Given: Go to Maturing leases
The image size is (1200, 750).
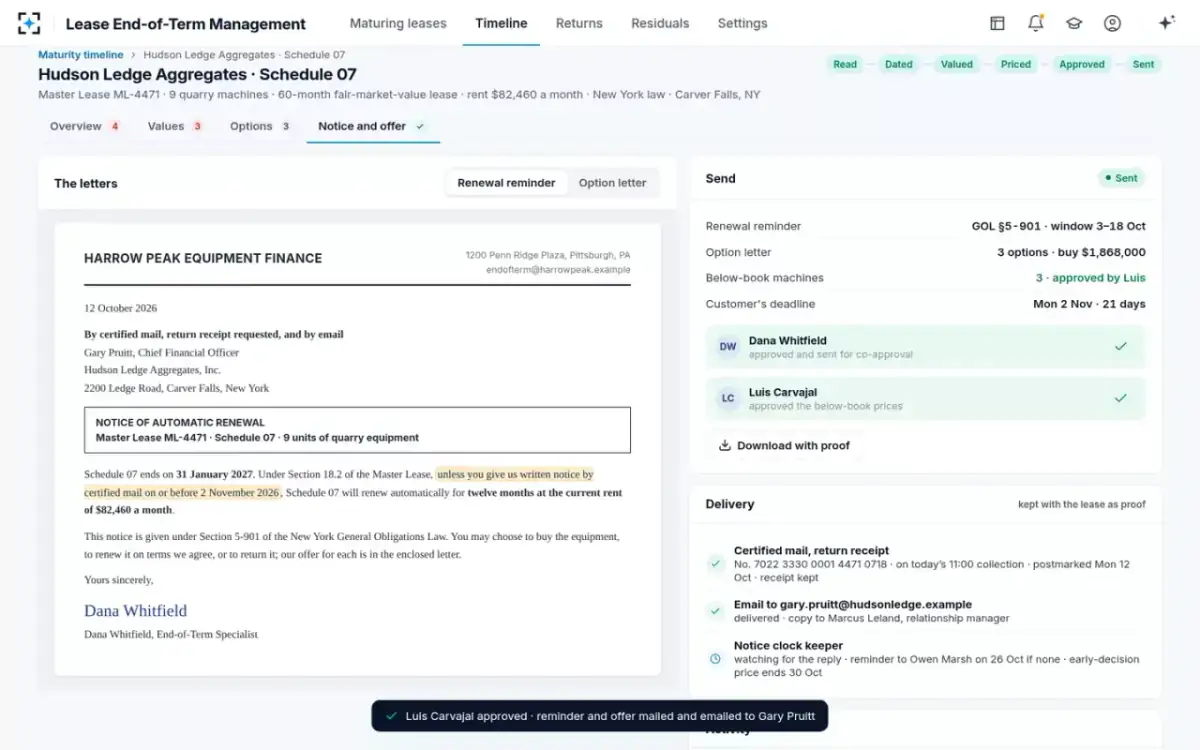Looking at the screenshot, I should click(398, 23).
